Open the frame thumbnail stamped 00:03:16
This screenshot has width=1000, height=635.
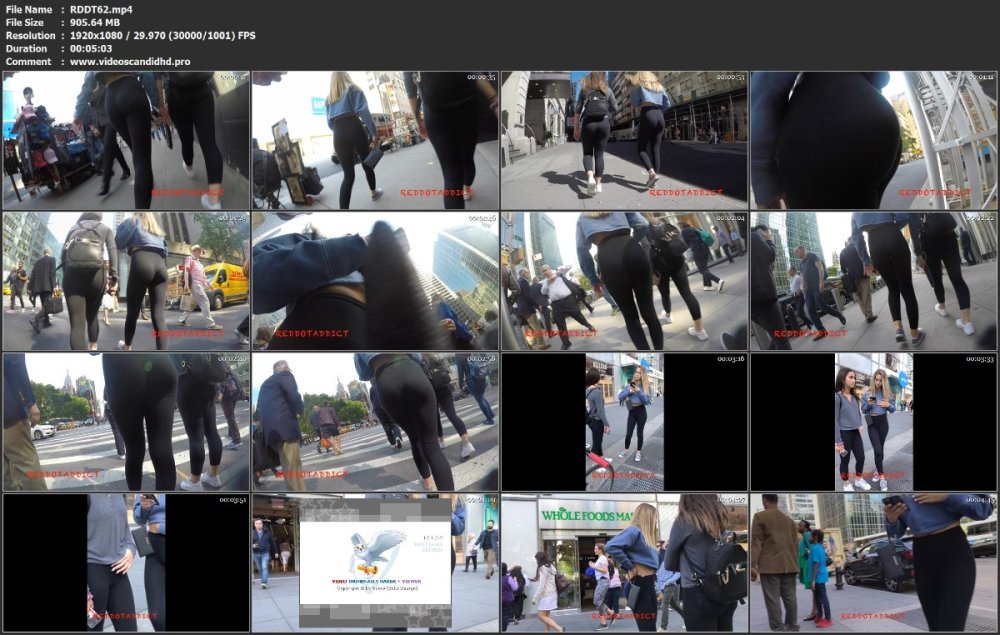[624, 422]
